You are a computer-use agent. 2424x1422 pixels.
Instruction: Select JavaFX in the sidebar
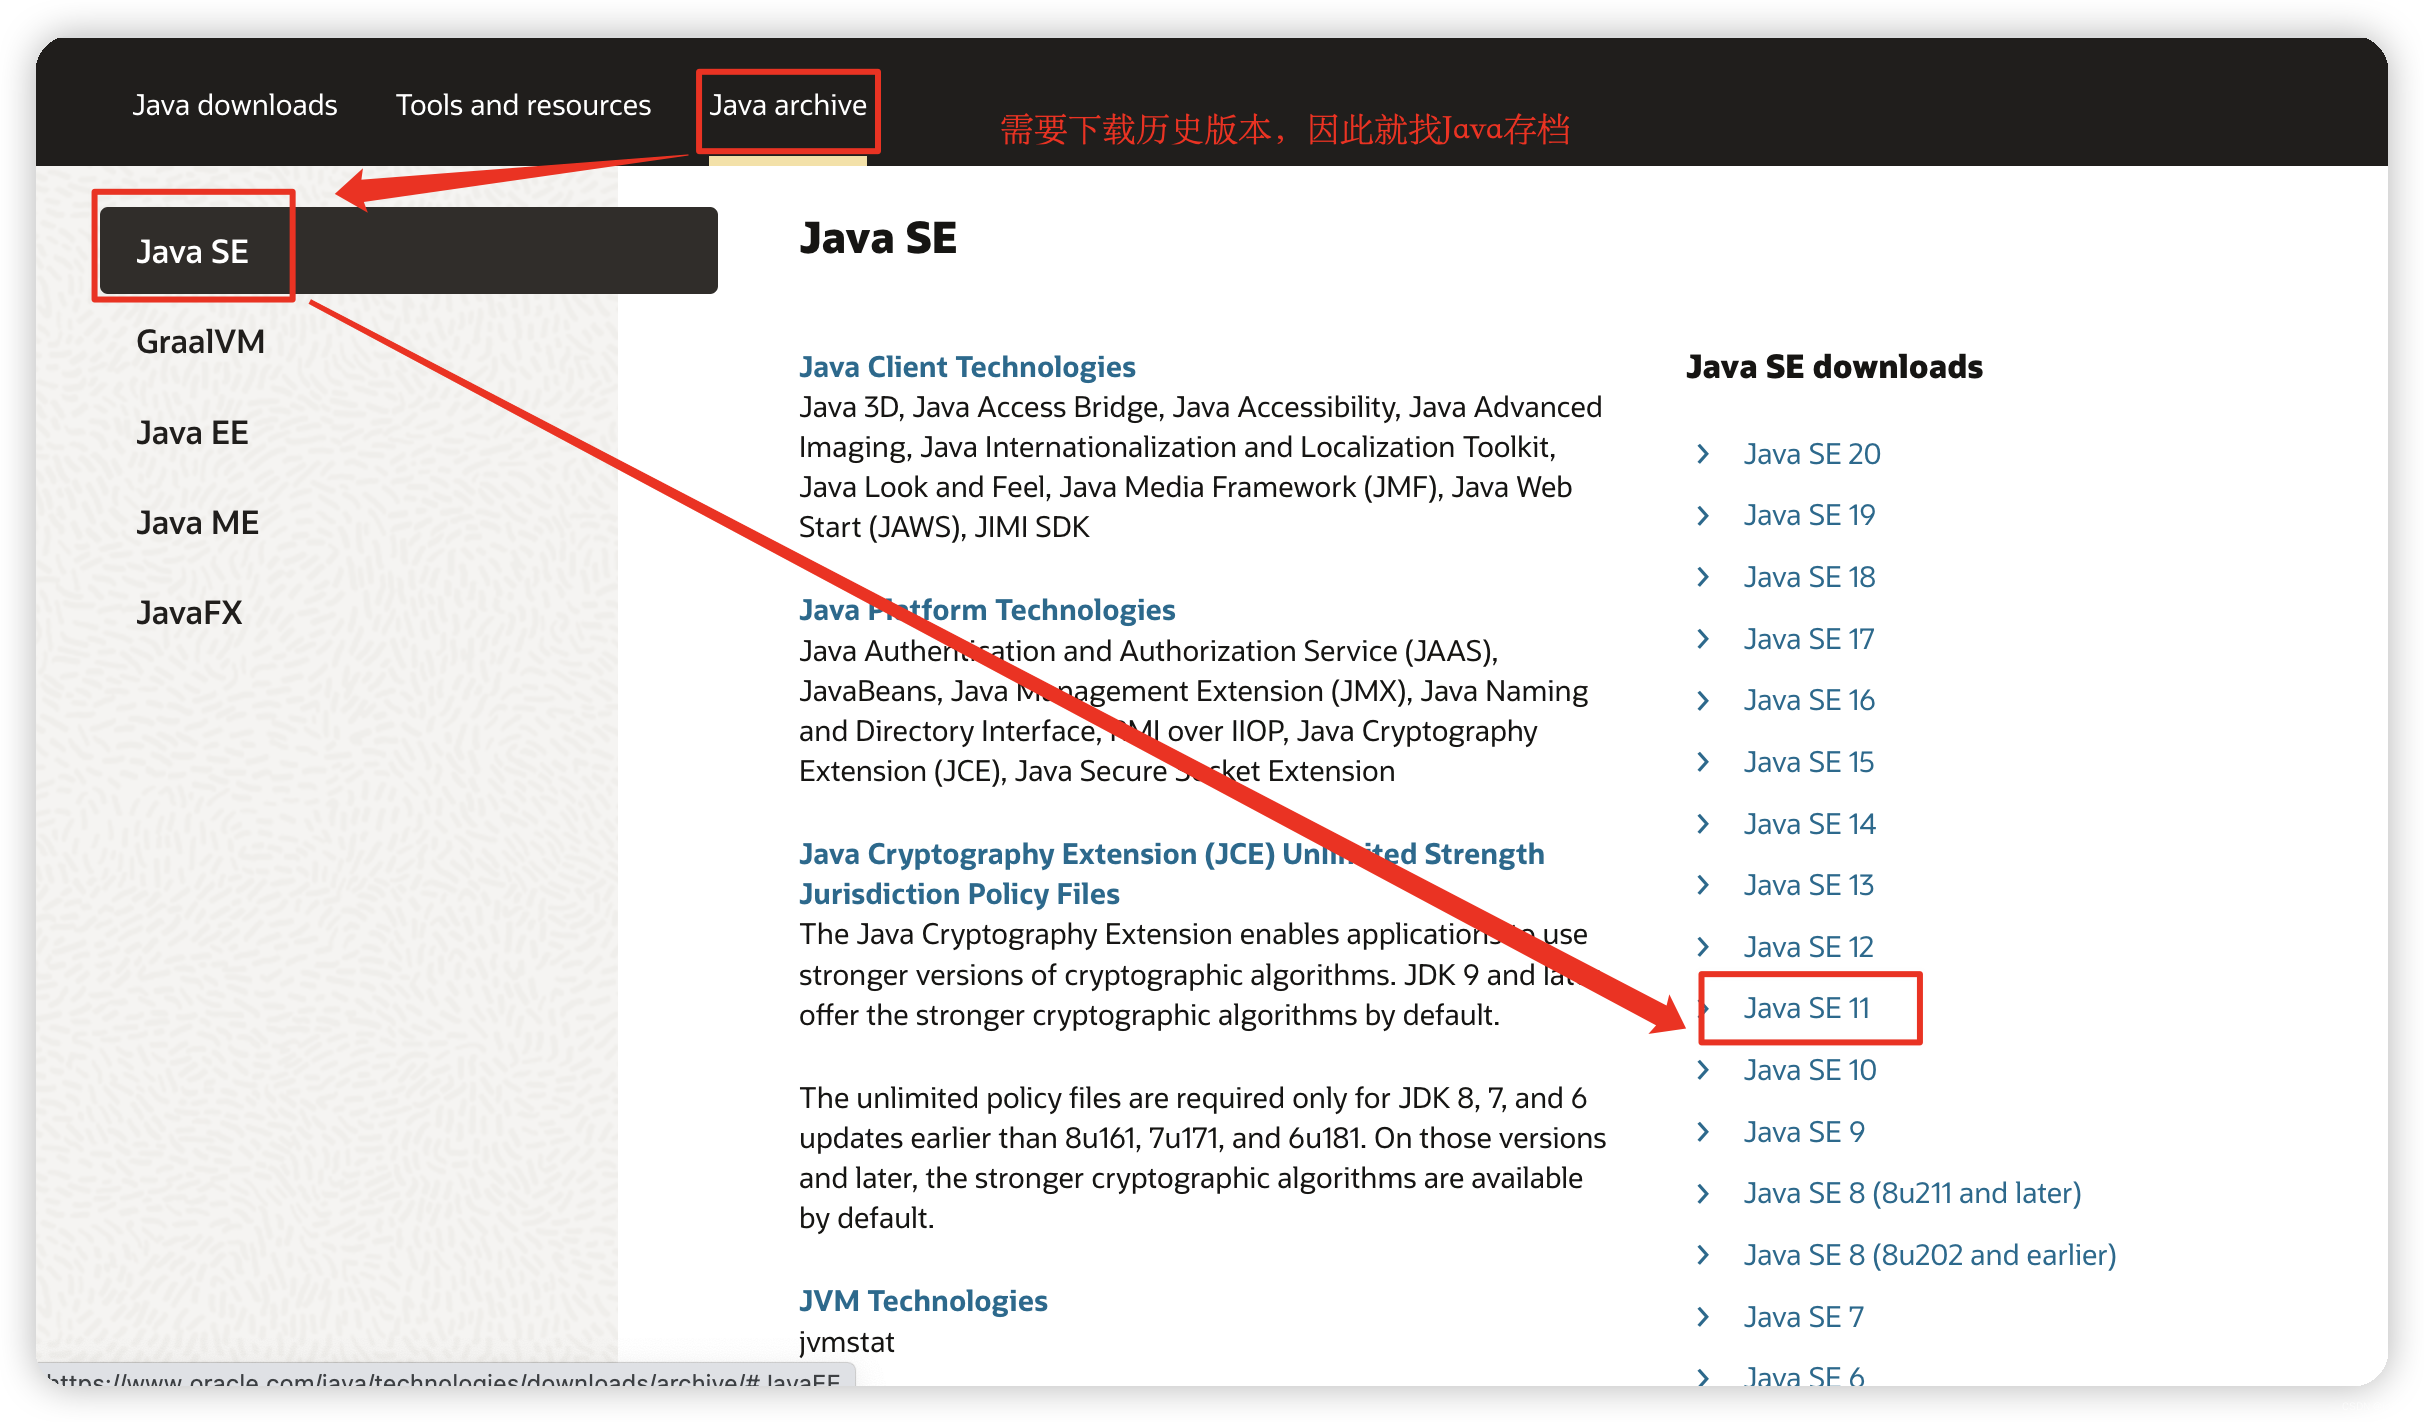189,613
